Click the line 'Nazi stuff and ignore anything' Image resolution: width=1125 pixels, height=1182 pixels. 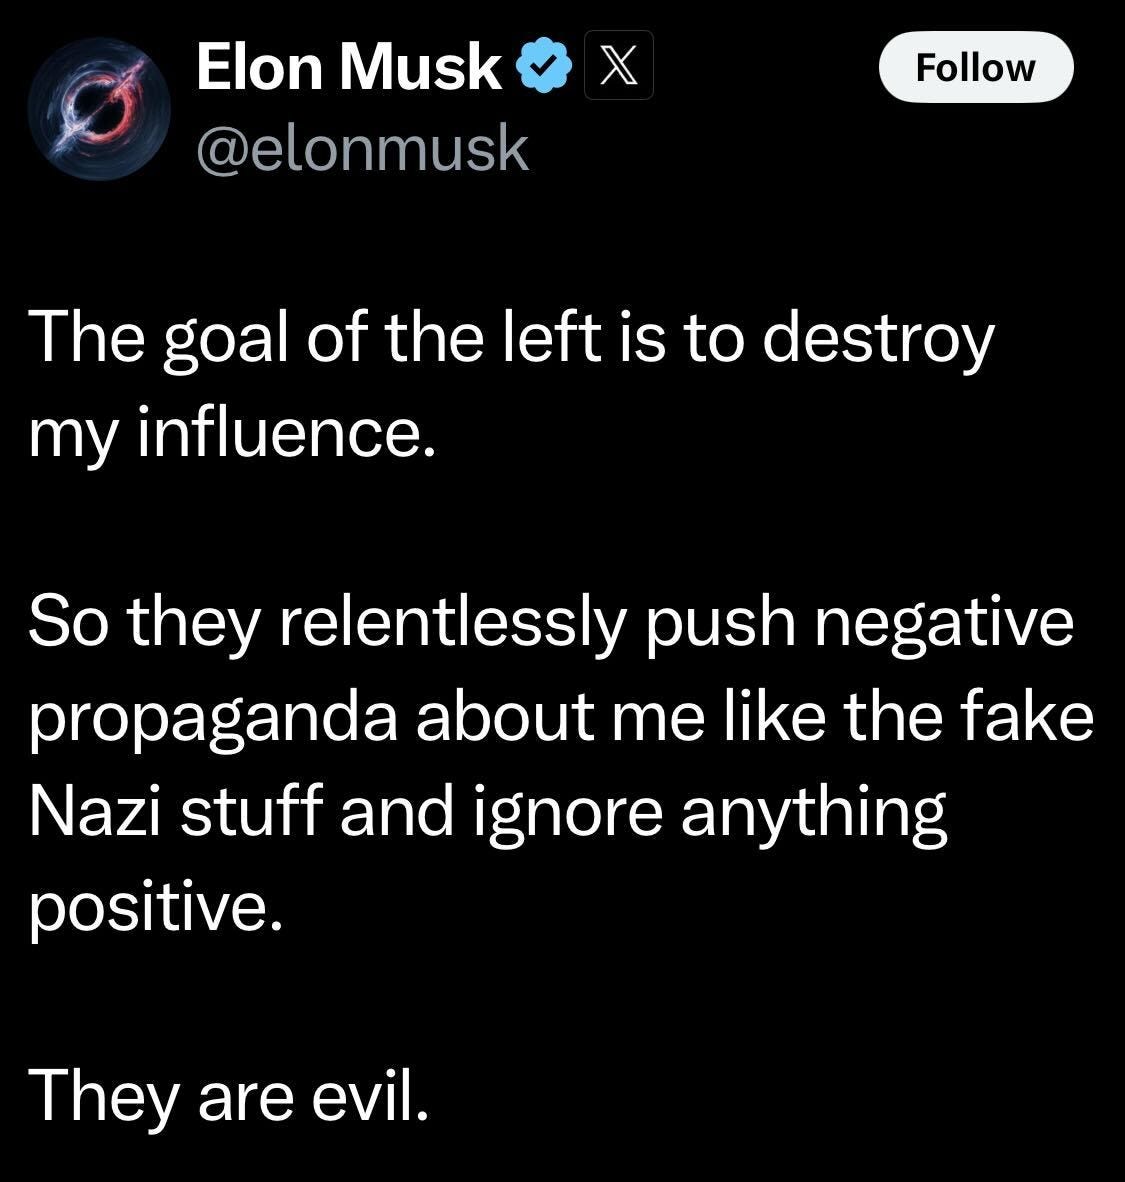pyautogui.click(x=487, y=813)
